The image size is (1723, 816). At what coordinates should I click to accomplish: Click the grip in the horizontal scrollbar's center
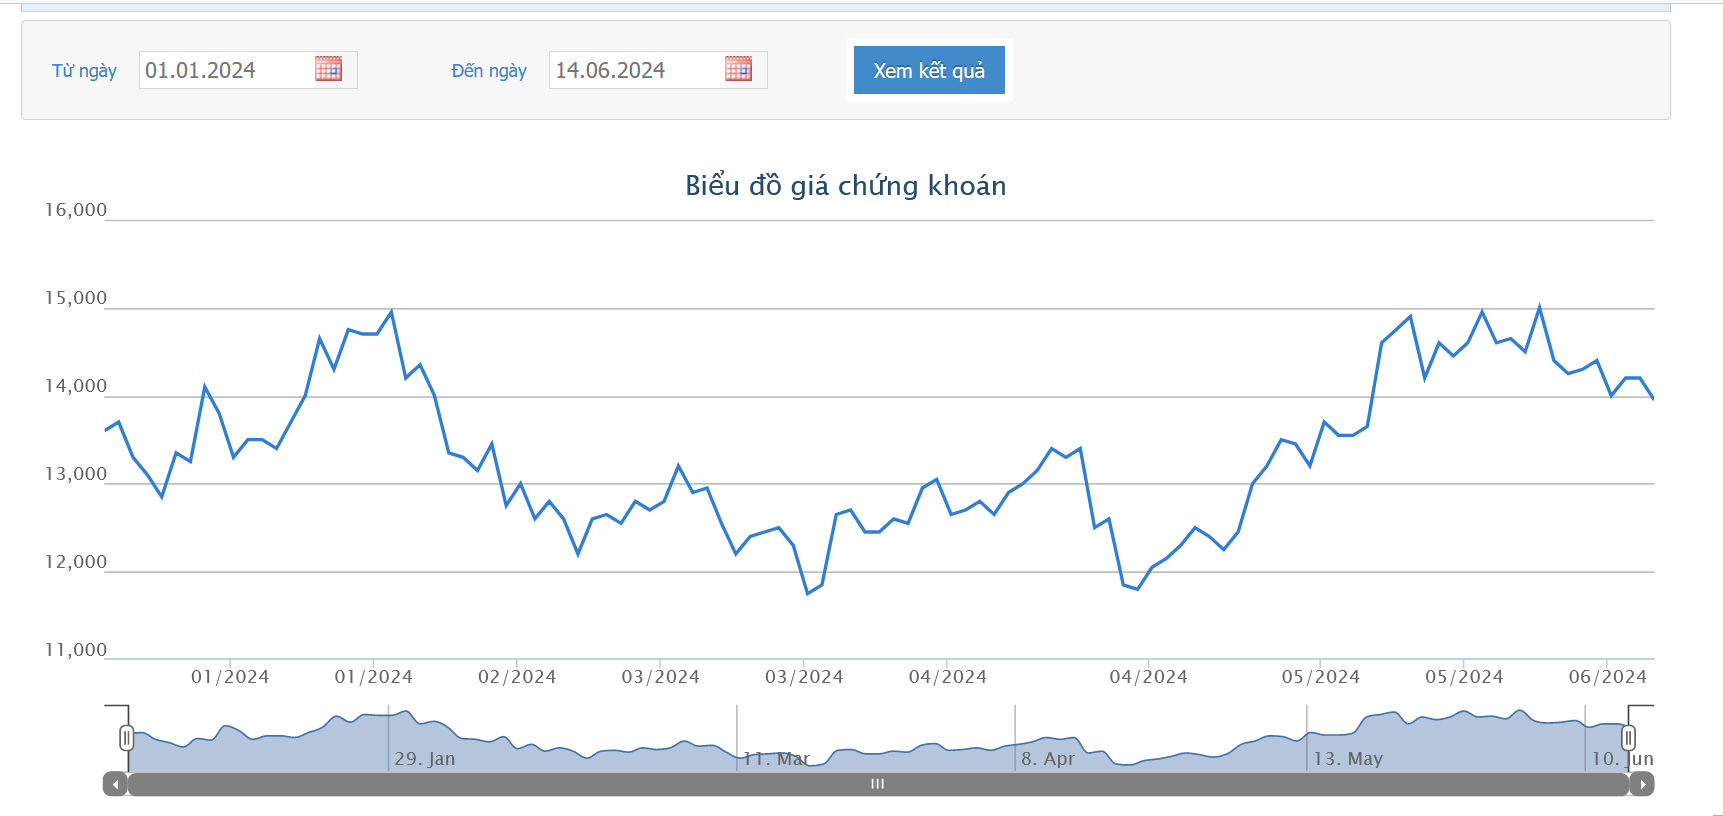click(877, 784)
